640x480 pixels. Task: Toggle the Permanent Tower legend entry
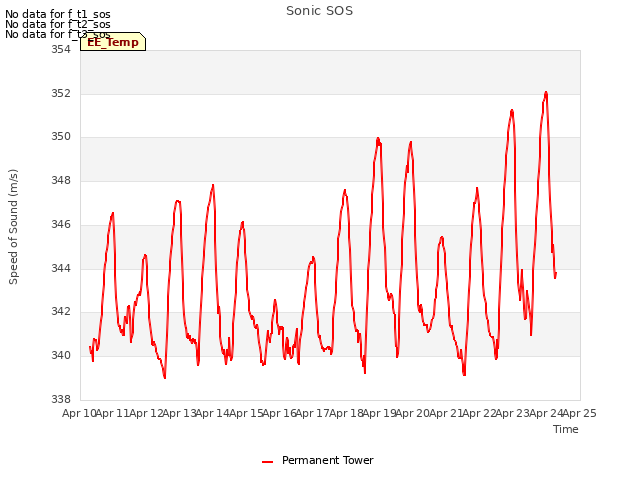pyautogui.click(x=318, y=460)
